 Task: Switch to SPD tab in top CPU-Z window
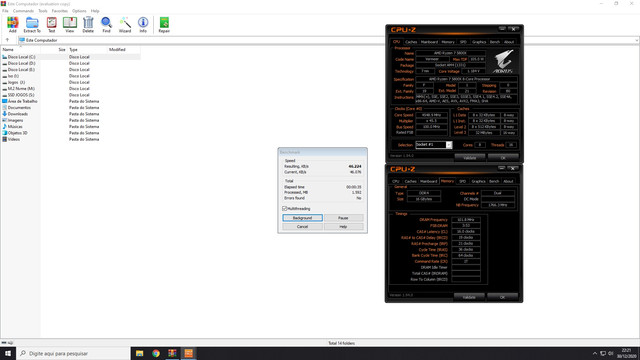[463, 42]
